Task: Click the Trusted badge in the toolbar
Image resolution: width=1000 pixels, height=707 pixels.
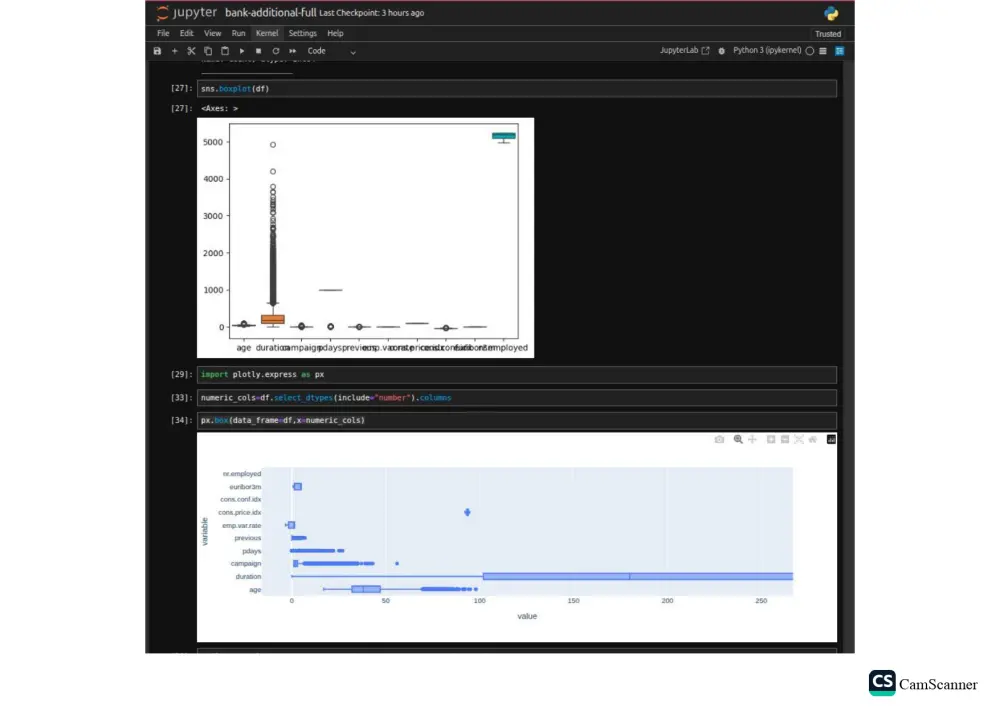Action: tap(828, 33)
